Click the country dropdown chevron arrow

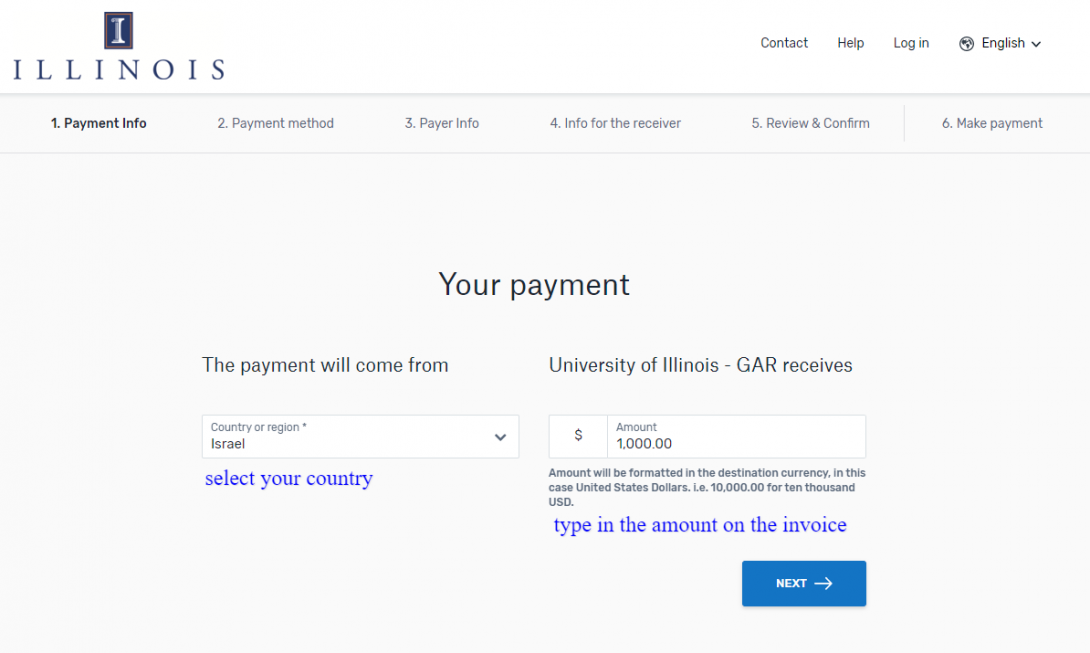pos(501,437)
